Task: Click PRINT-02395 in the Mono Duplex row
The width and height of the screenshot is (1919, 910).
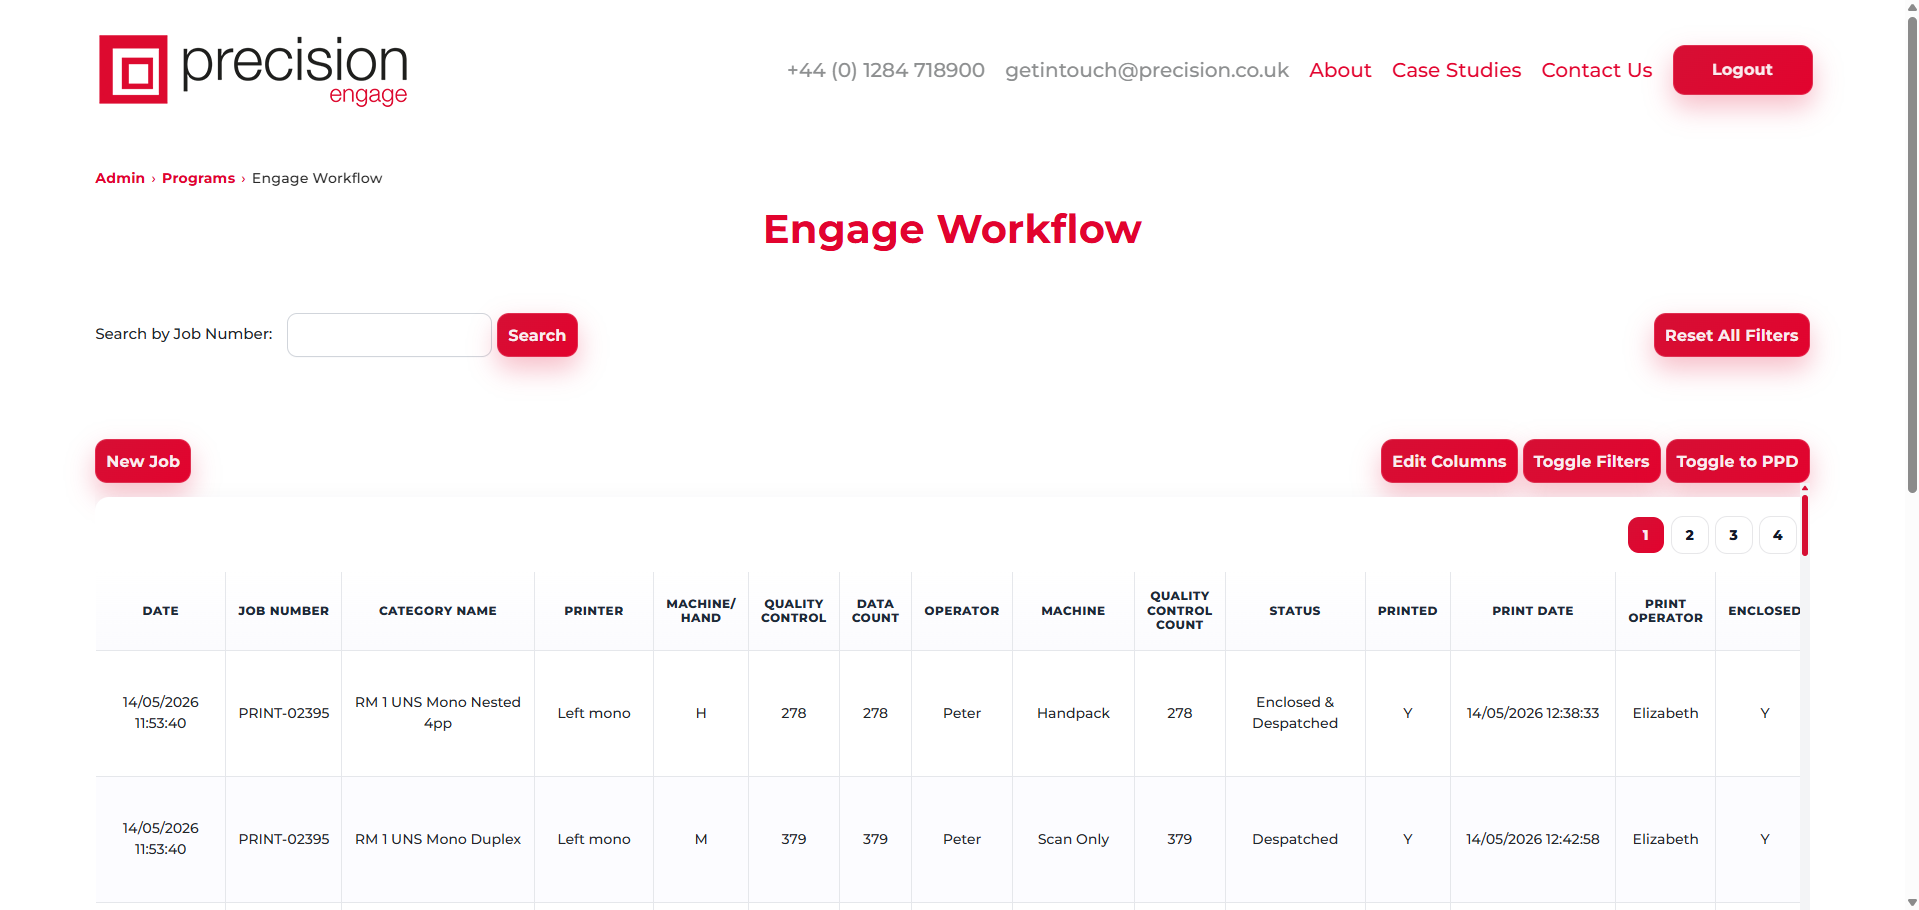Action: [x=283, y=839]
